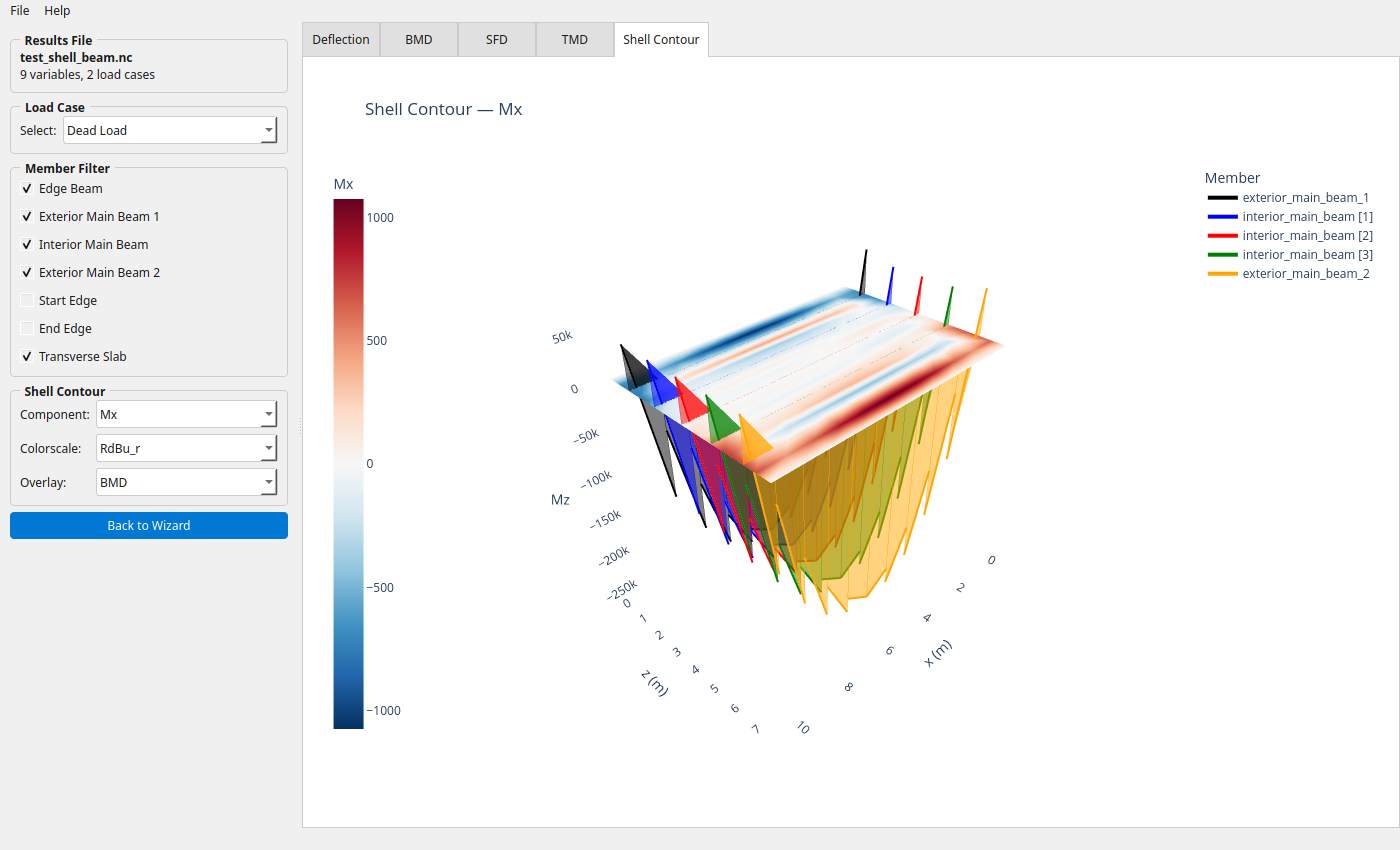The image size is (1400, 850).
Task: Expand the Component Mx dropdown
Action: point(186,415)
